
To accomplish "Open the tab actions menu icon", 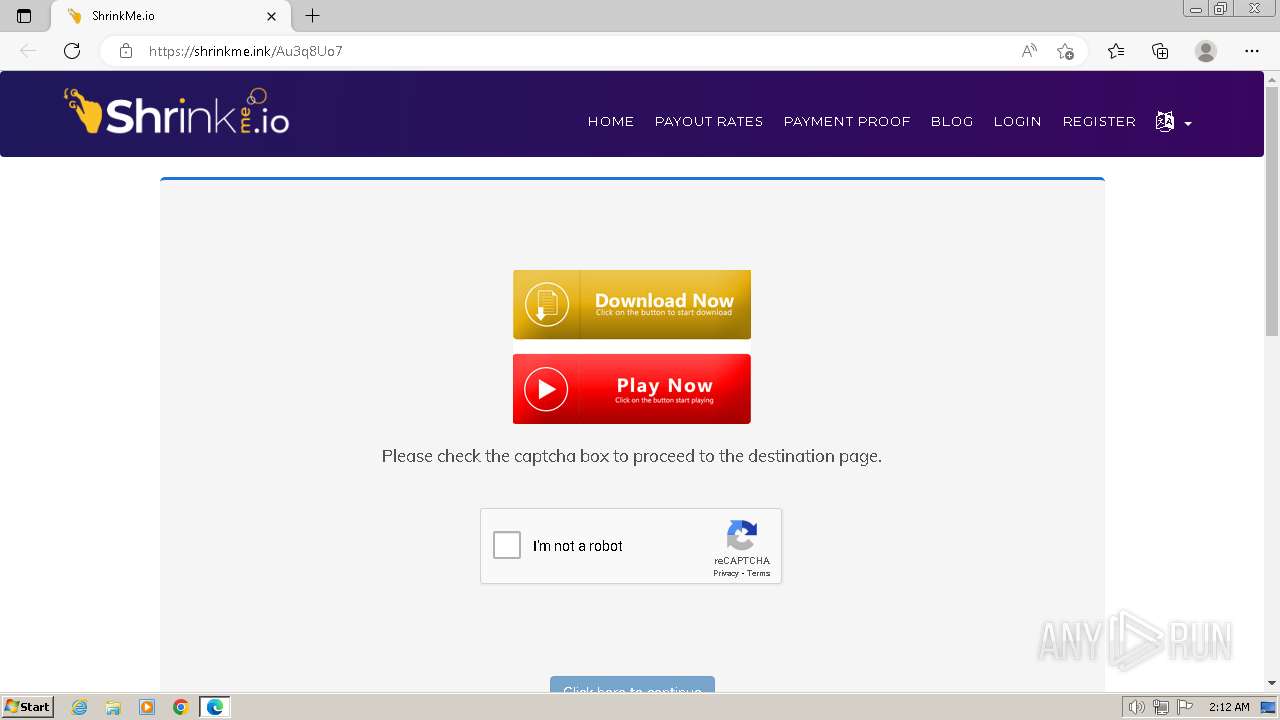I will point(24,16).
